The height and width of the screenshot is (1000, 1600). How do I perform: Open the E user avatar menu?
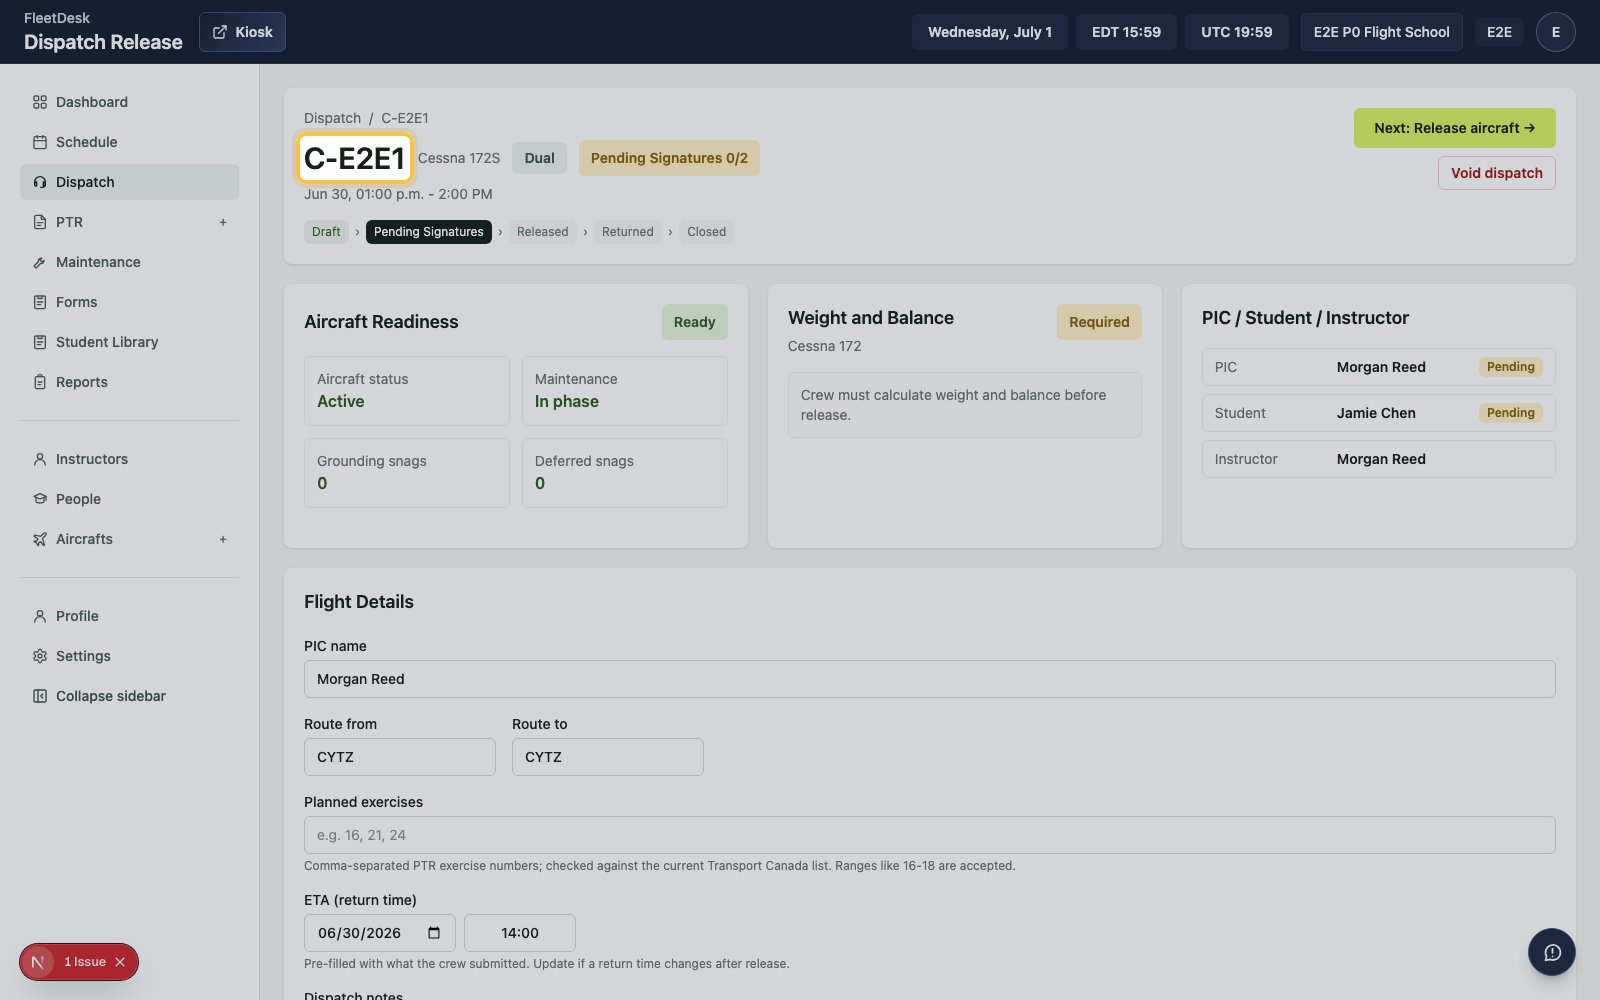(1556, 32)
